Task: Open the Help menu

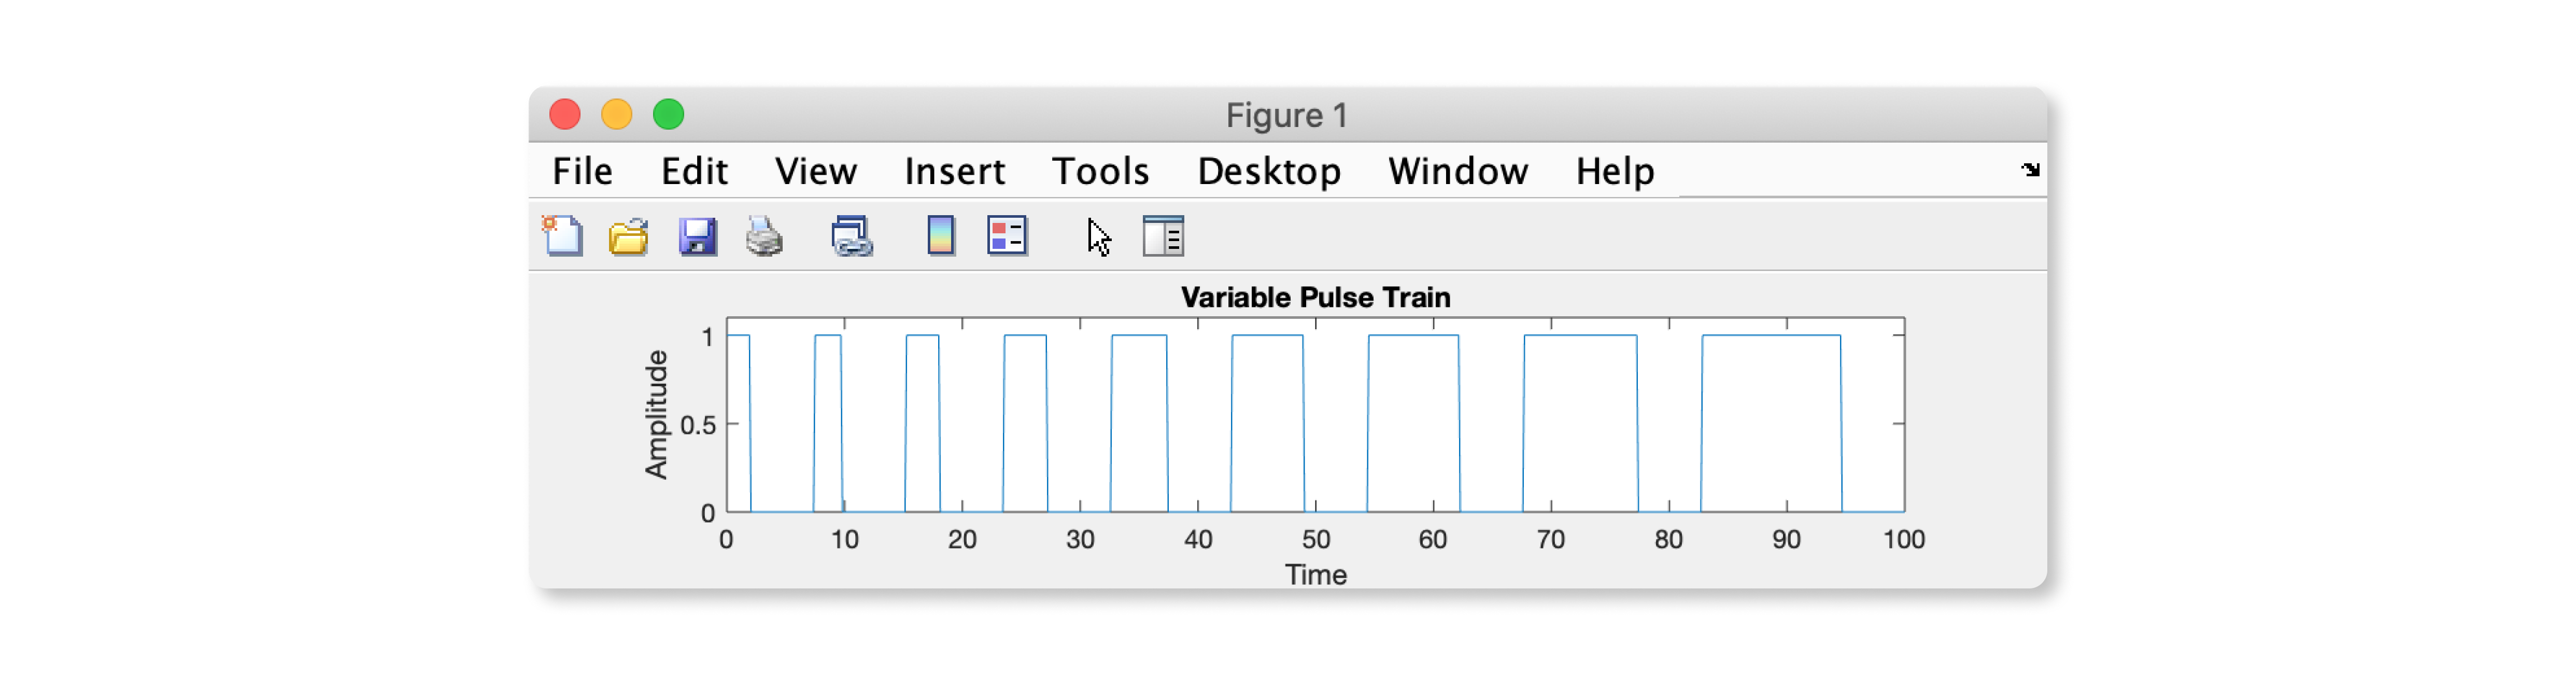Action: 1614,172
